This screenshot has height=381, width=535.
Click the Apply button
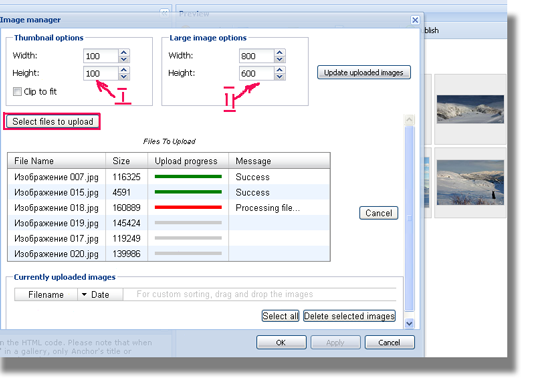click(x=335, y=342)
